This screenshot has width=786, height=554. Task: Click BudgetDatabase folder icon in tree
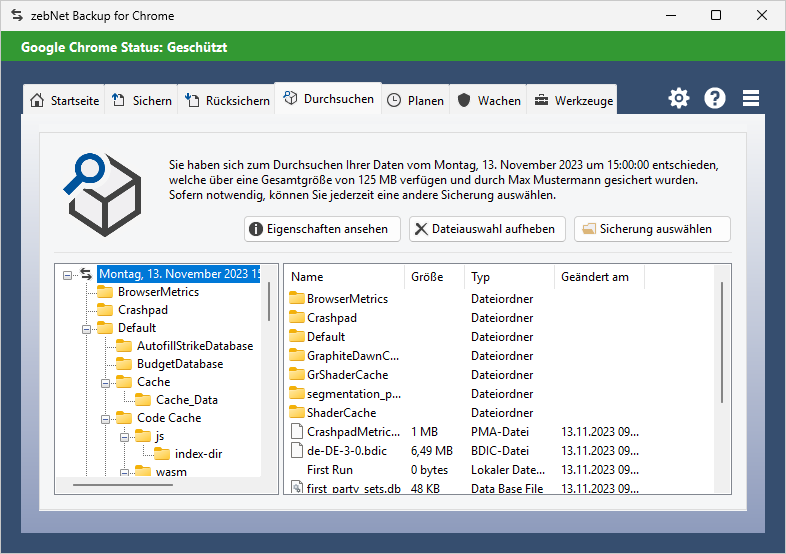pos(124,364)
